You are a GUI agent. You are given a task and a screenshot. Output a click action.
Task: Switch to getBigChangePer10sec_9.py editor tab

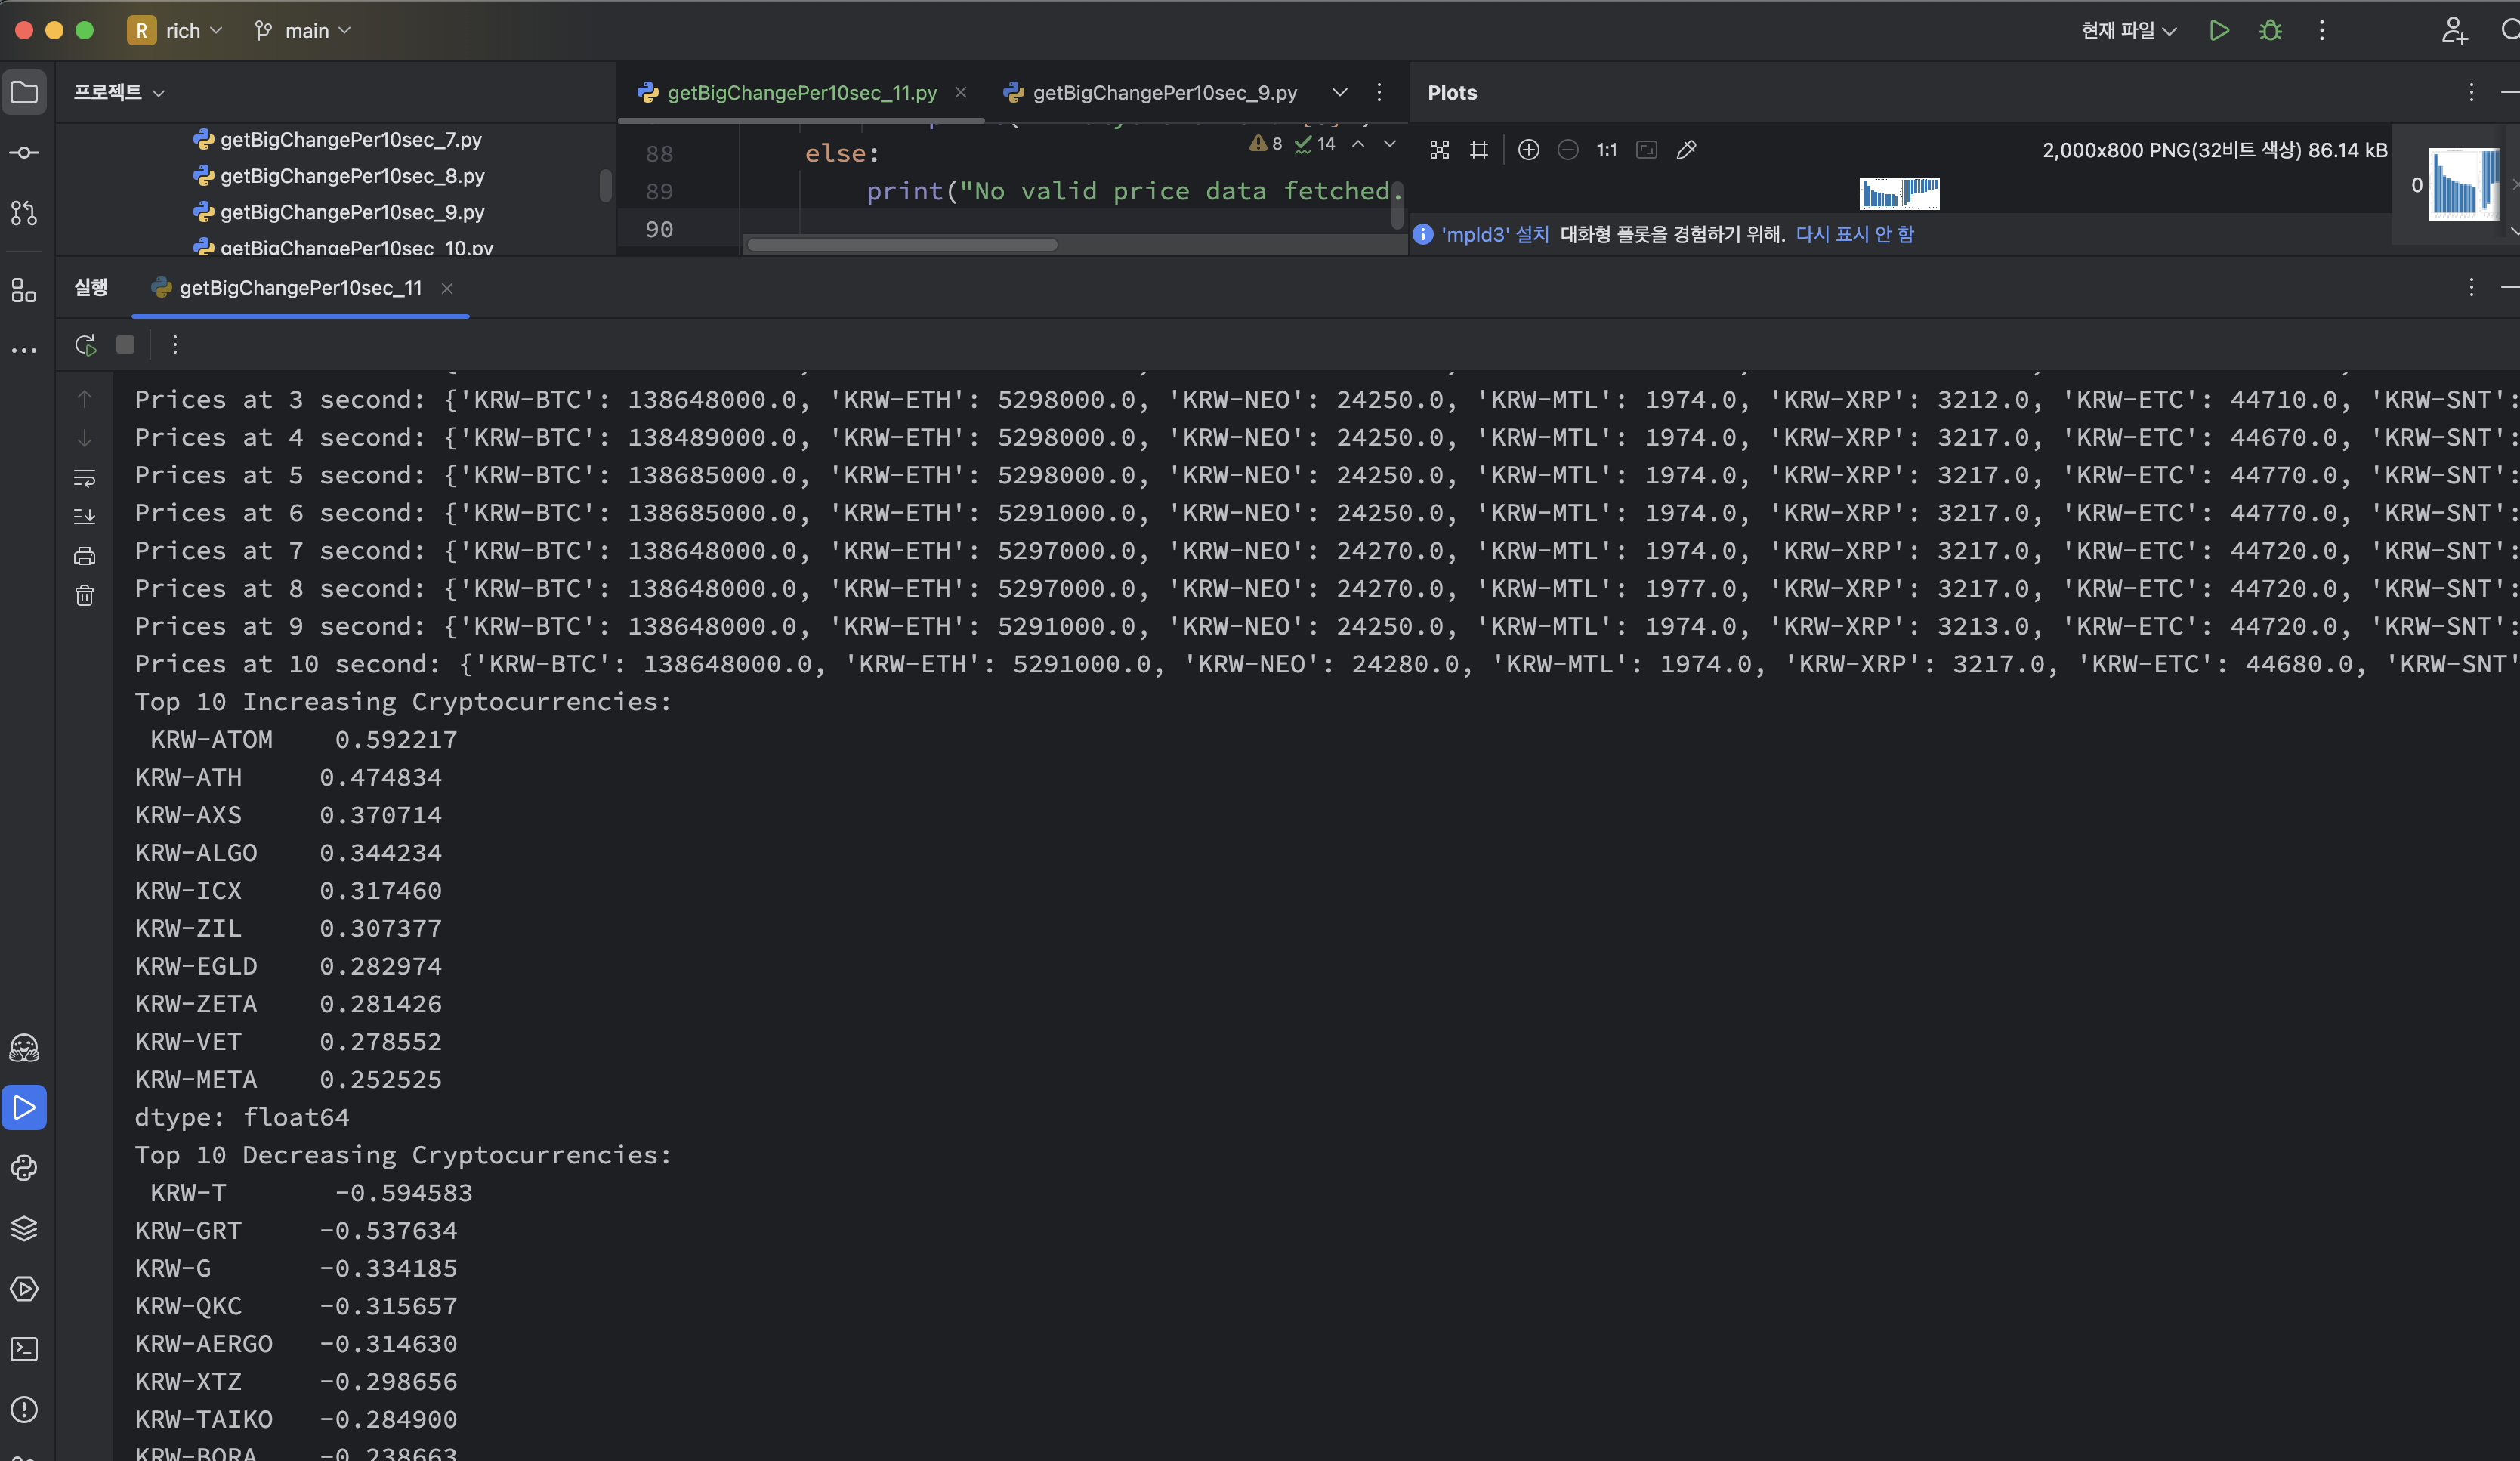coord(1163,93)
